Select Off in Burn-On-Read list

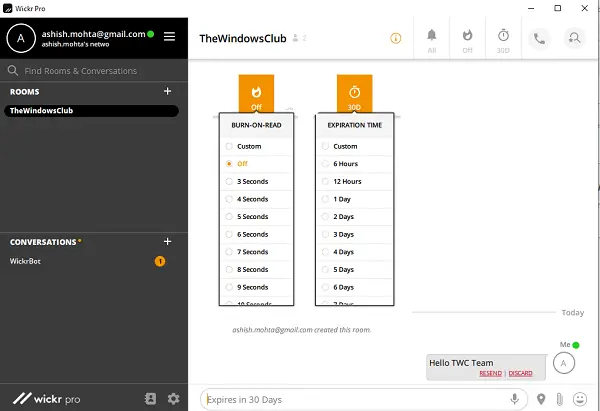pyautogui.click(x=256, y=164)
